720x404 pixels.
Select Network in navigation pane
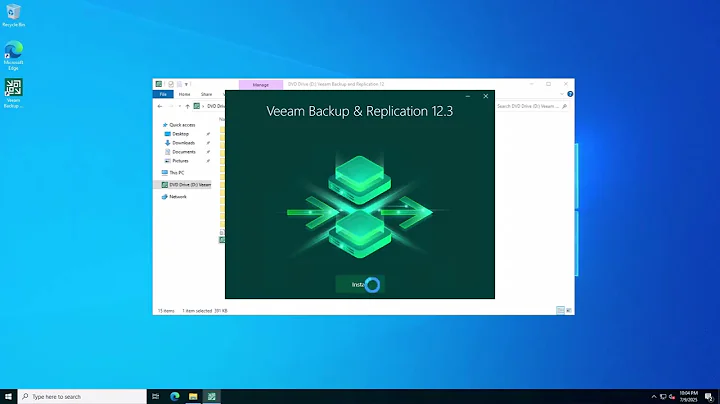coord(178,196)
